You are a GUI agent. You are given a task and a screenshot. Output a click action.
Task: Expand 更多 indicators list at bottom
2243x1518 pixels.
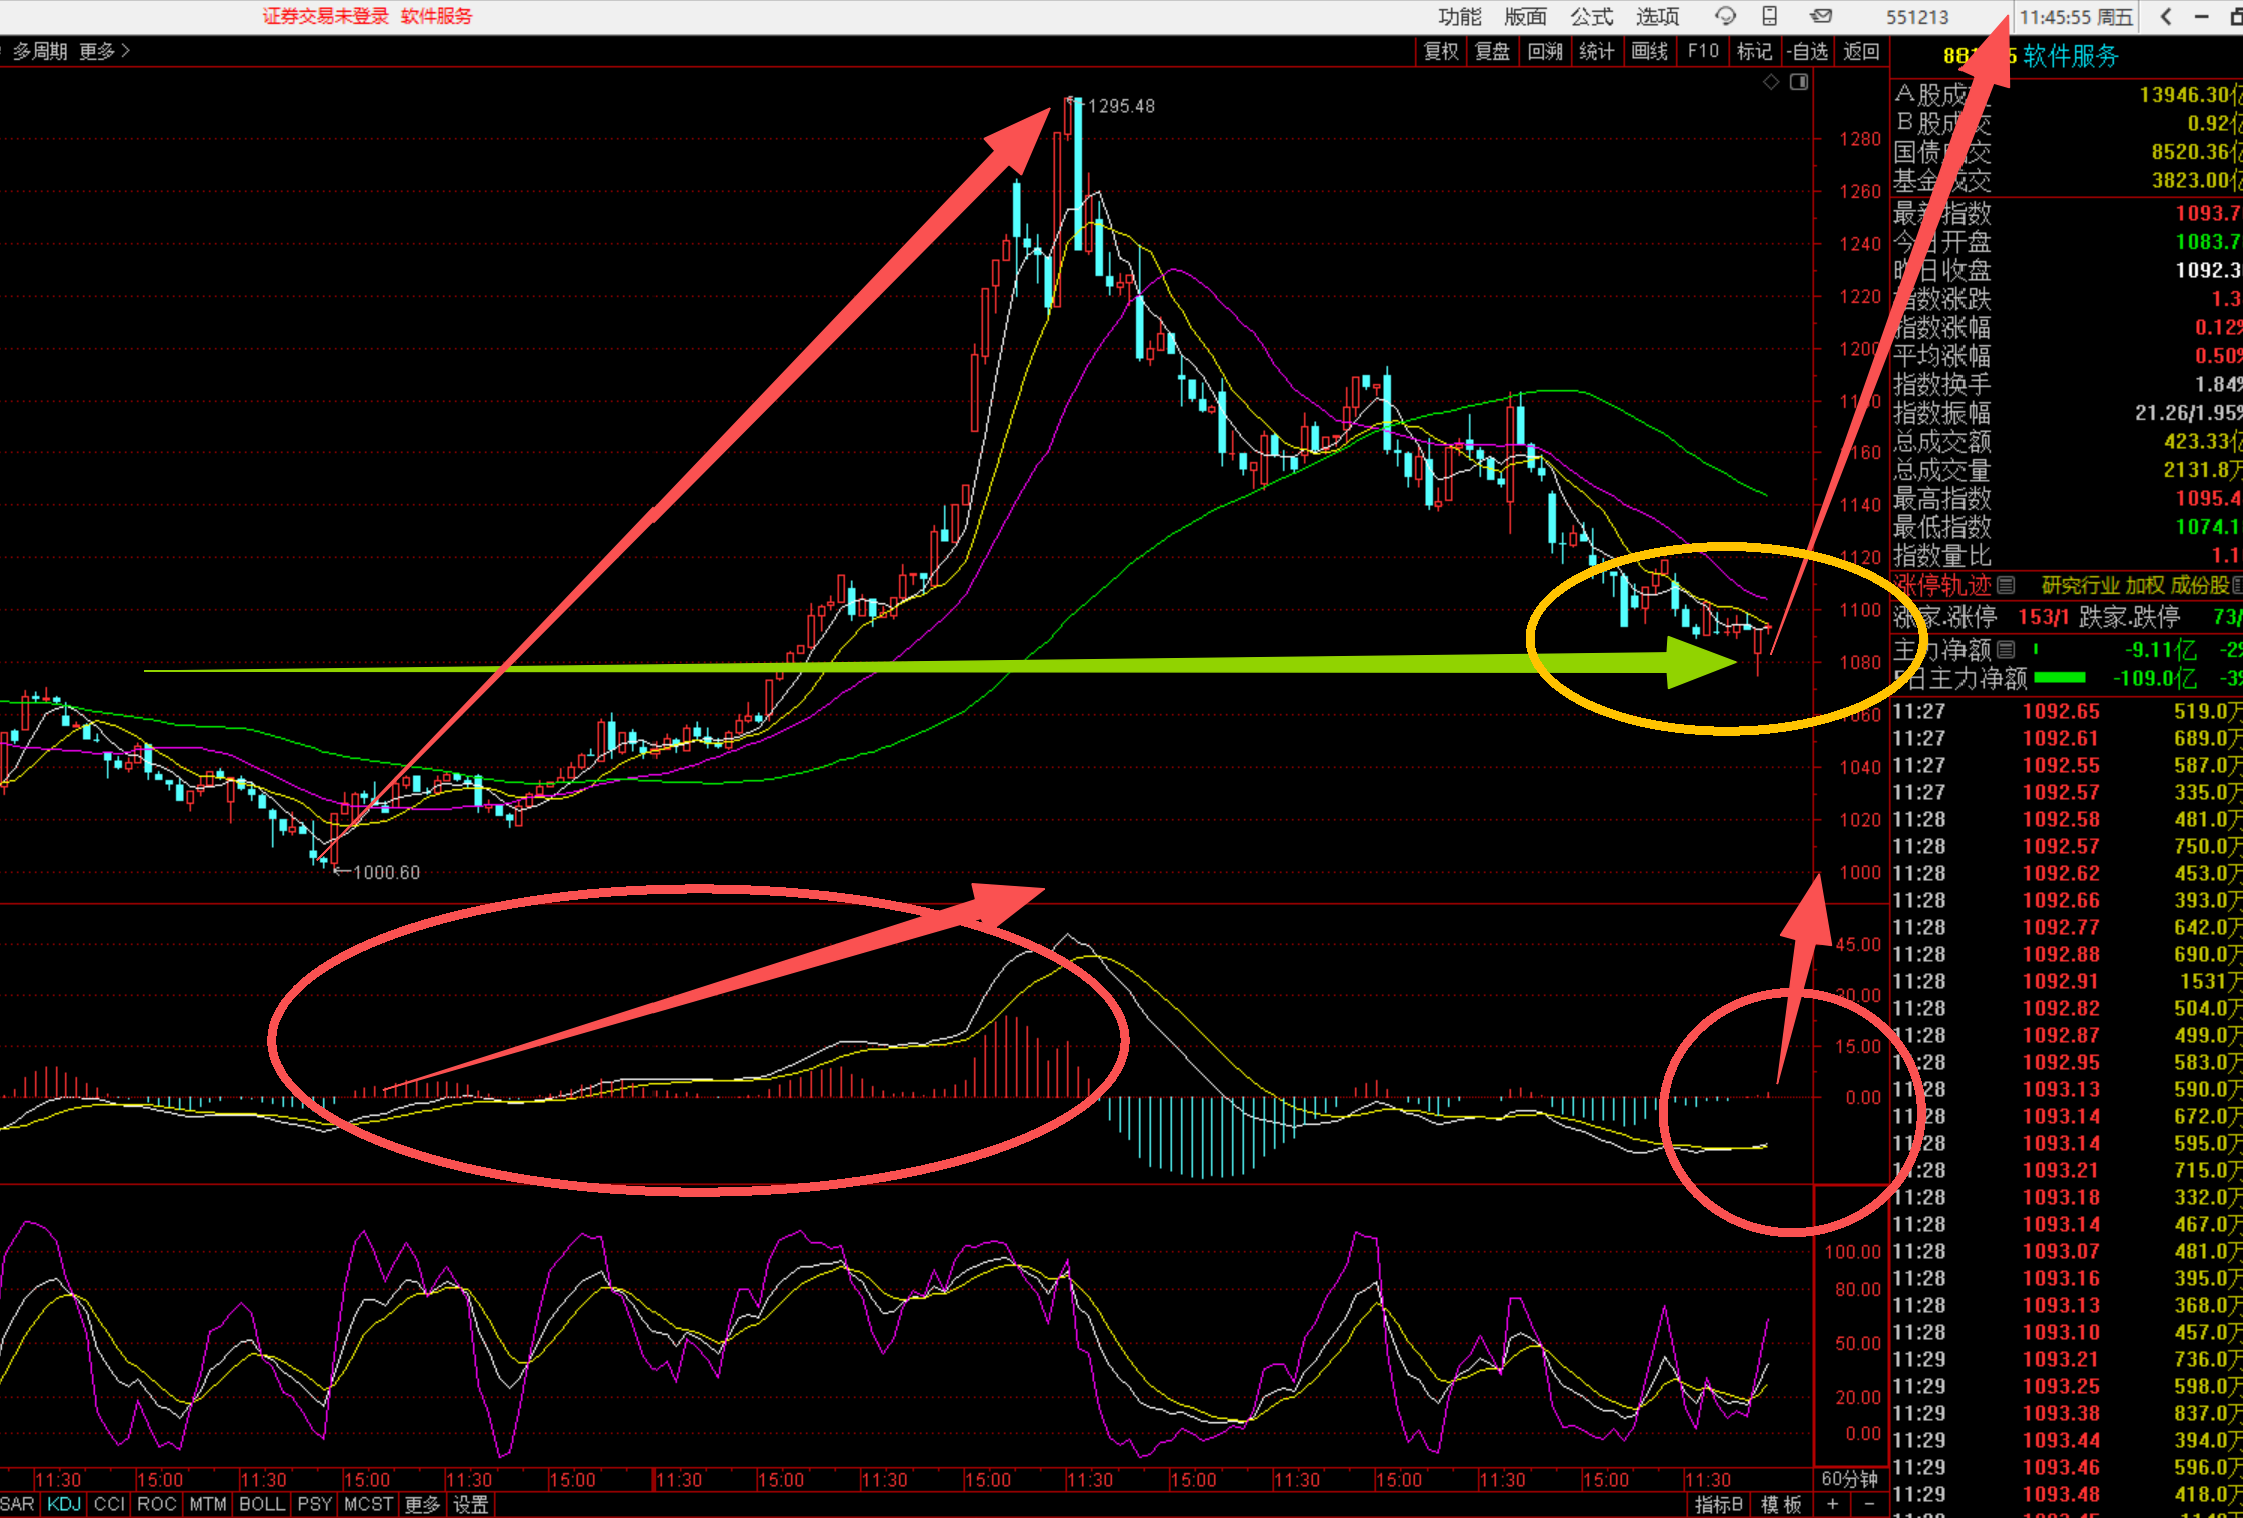421,1504
